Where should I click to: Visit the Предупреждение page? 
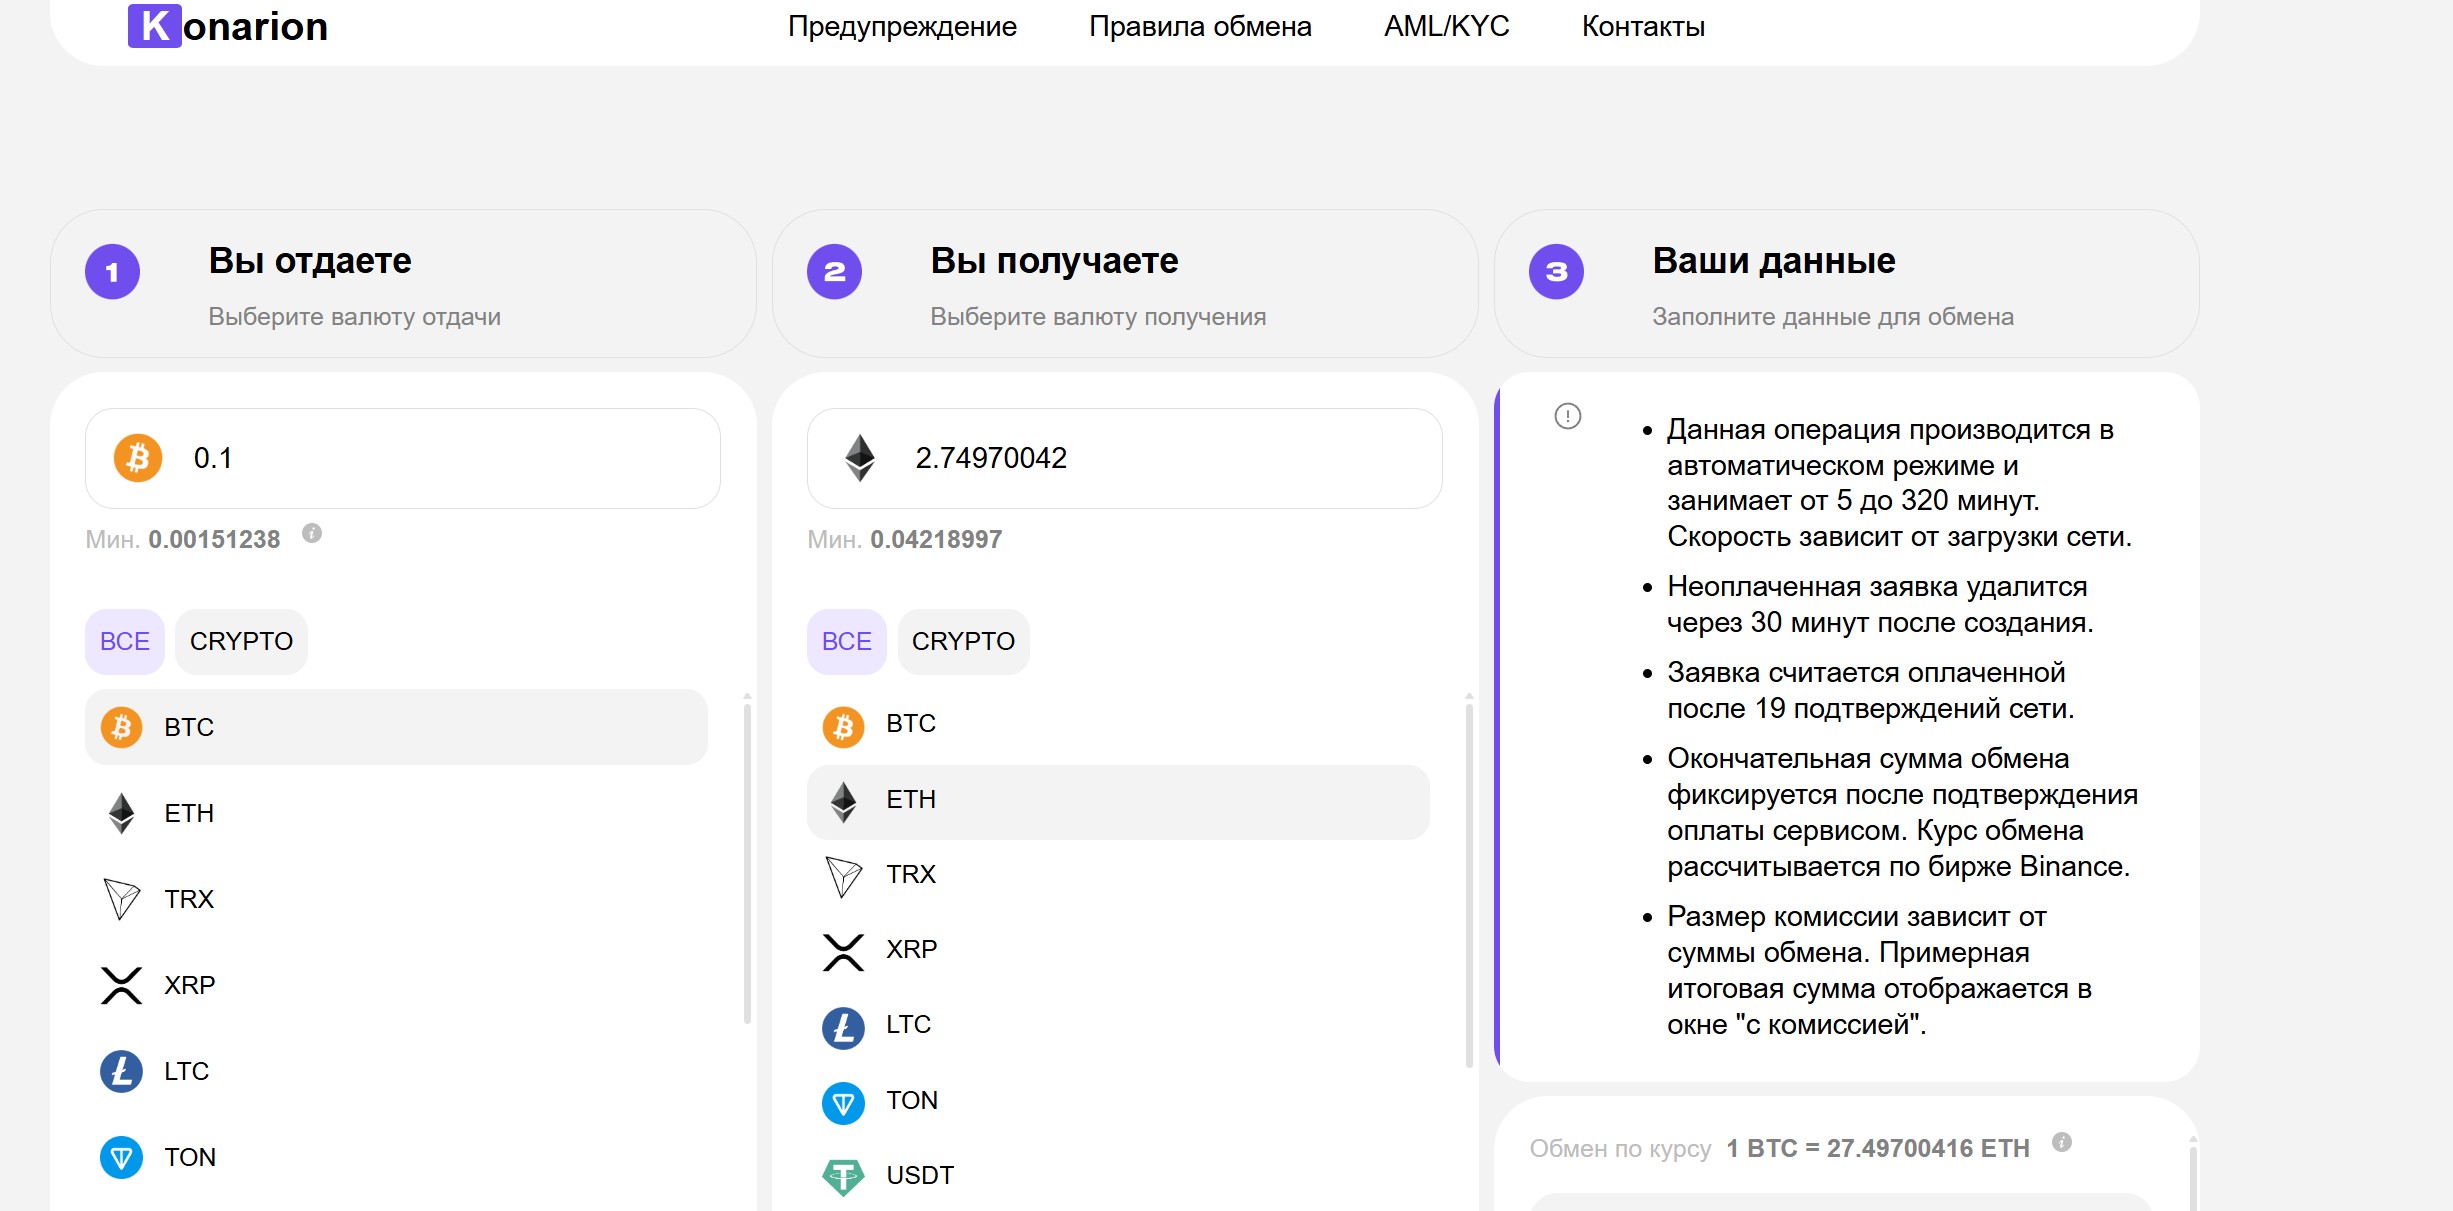pyautogui.click(x=901, y=26)
